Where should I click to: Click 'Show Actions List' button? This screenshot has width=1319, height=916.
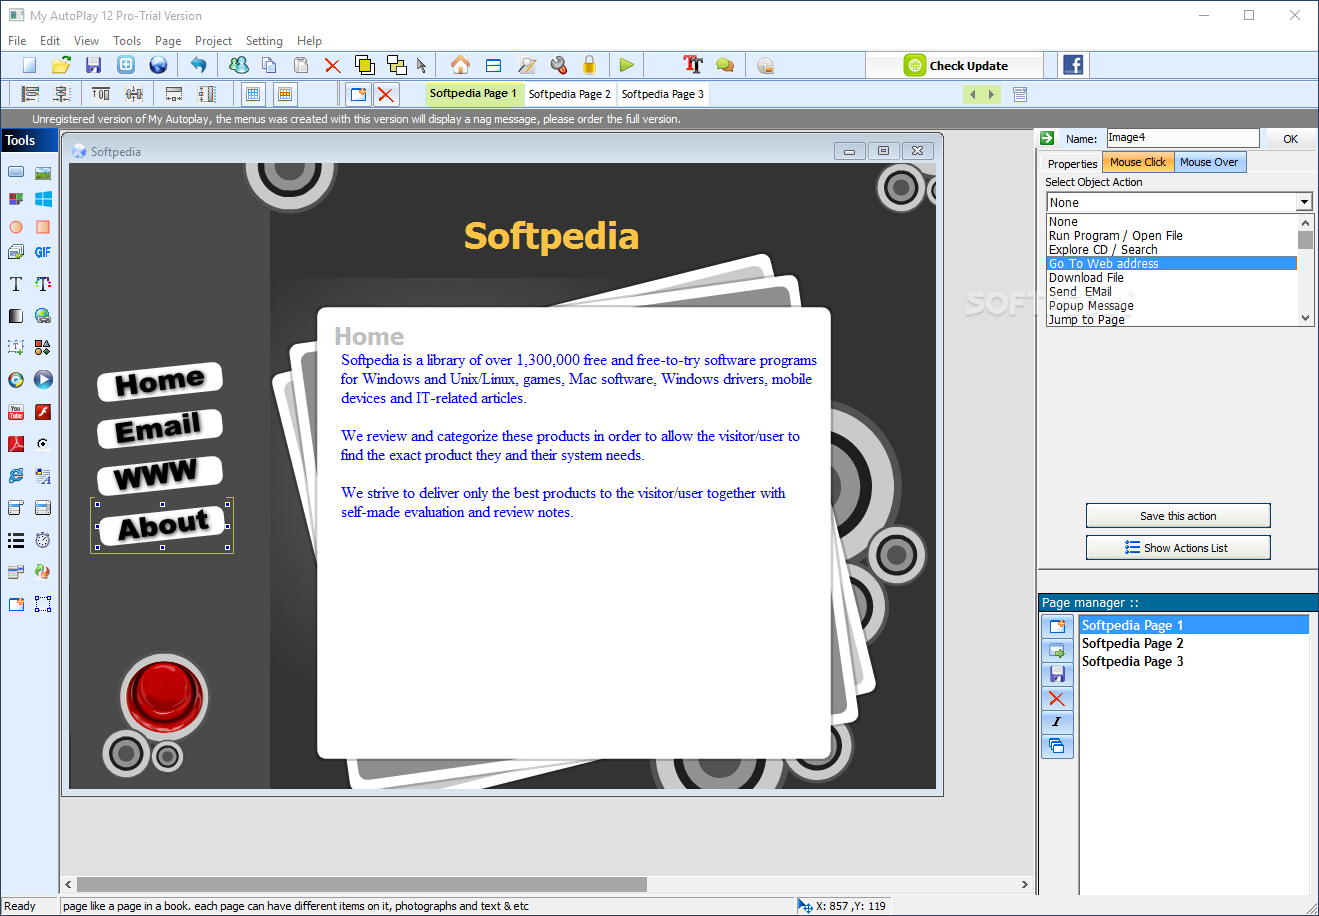(x=1178, y=548)
